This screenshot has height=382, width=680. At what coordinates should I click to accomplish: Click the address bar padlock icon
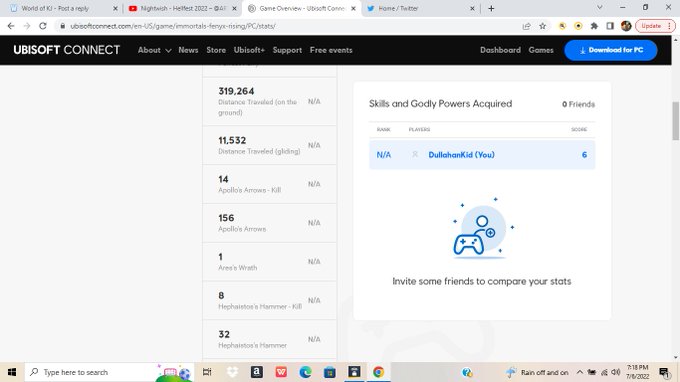pyautogui.click(x=63, y=26)
